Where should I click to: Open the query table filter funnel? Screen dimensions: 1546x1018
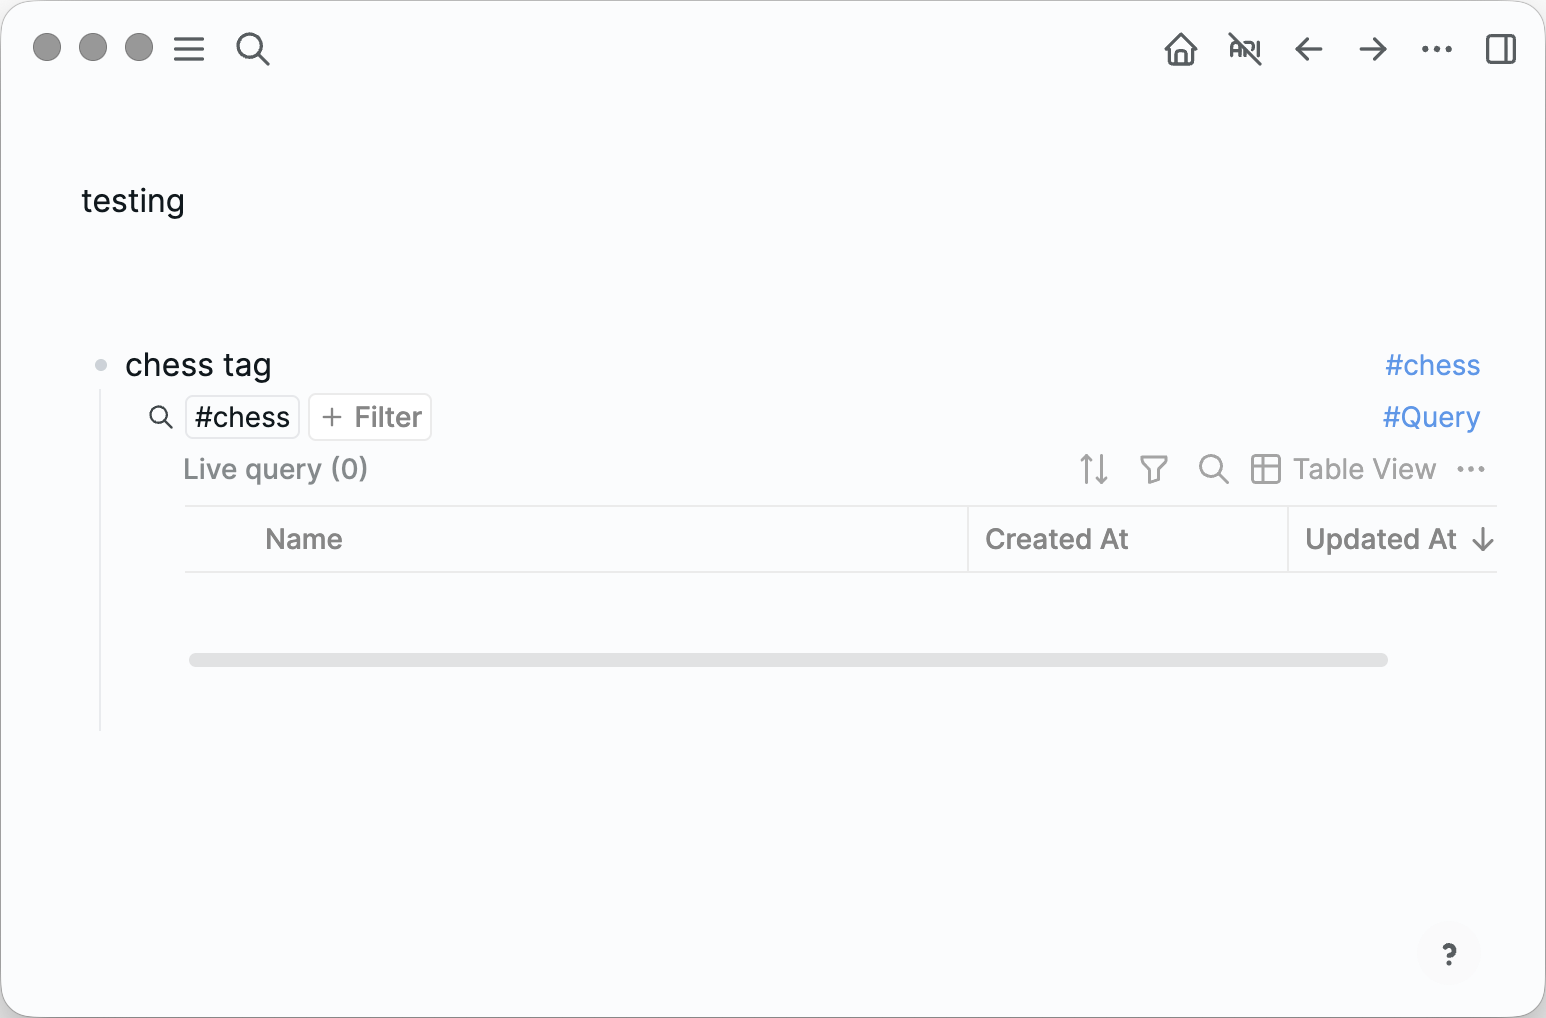click(x=1154, y=469)
